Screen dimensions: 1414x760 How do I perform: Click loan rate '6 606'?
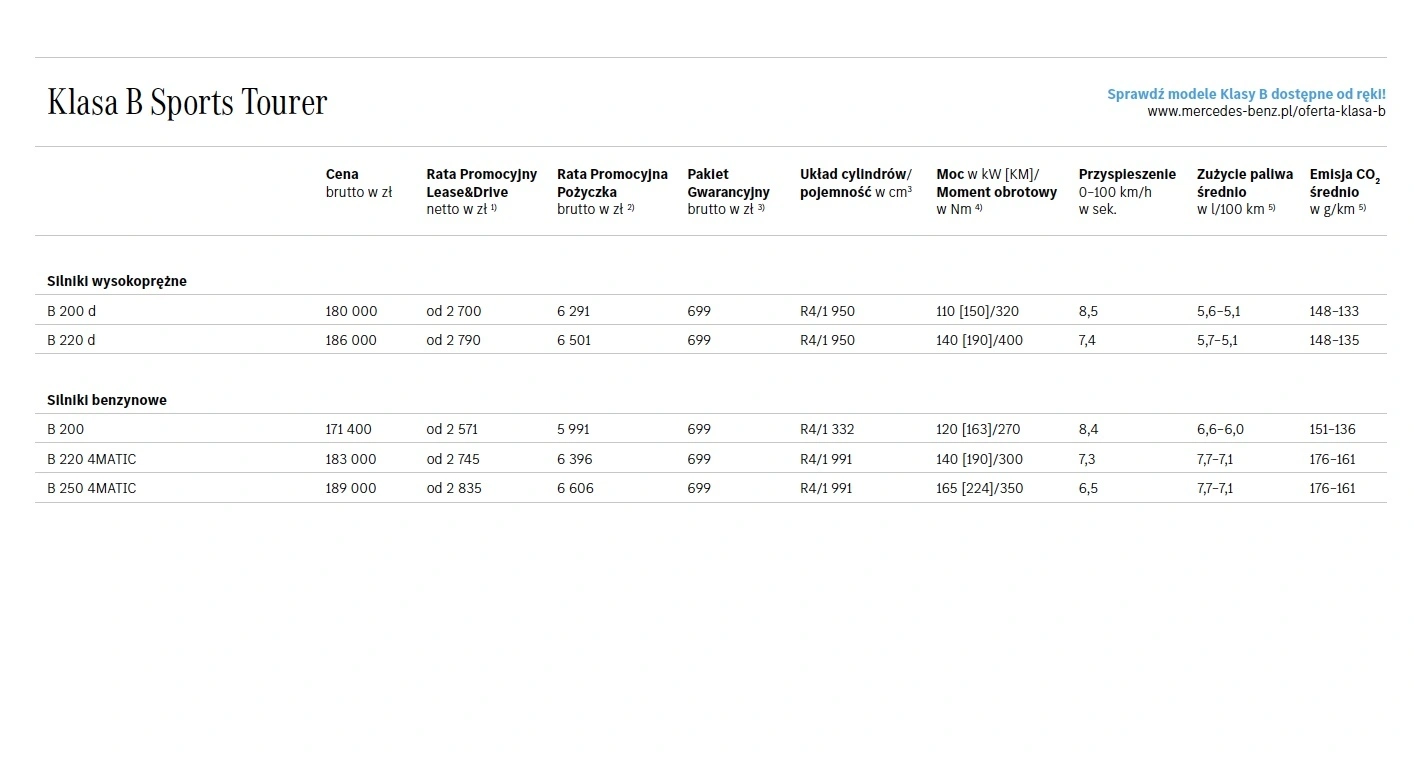coord(575,488)
